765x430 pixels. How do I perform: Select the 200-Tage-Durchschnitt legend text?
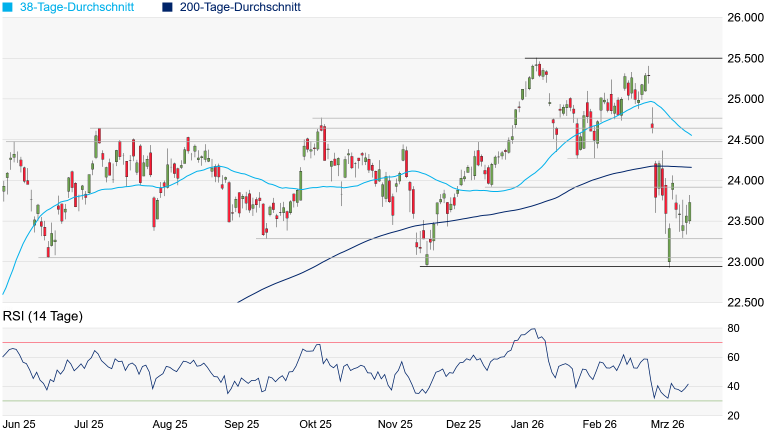[243, 7]
